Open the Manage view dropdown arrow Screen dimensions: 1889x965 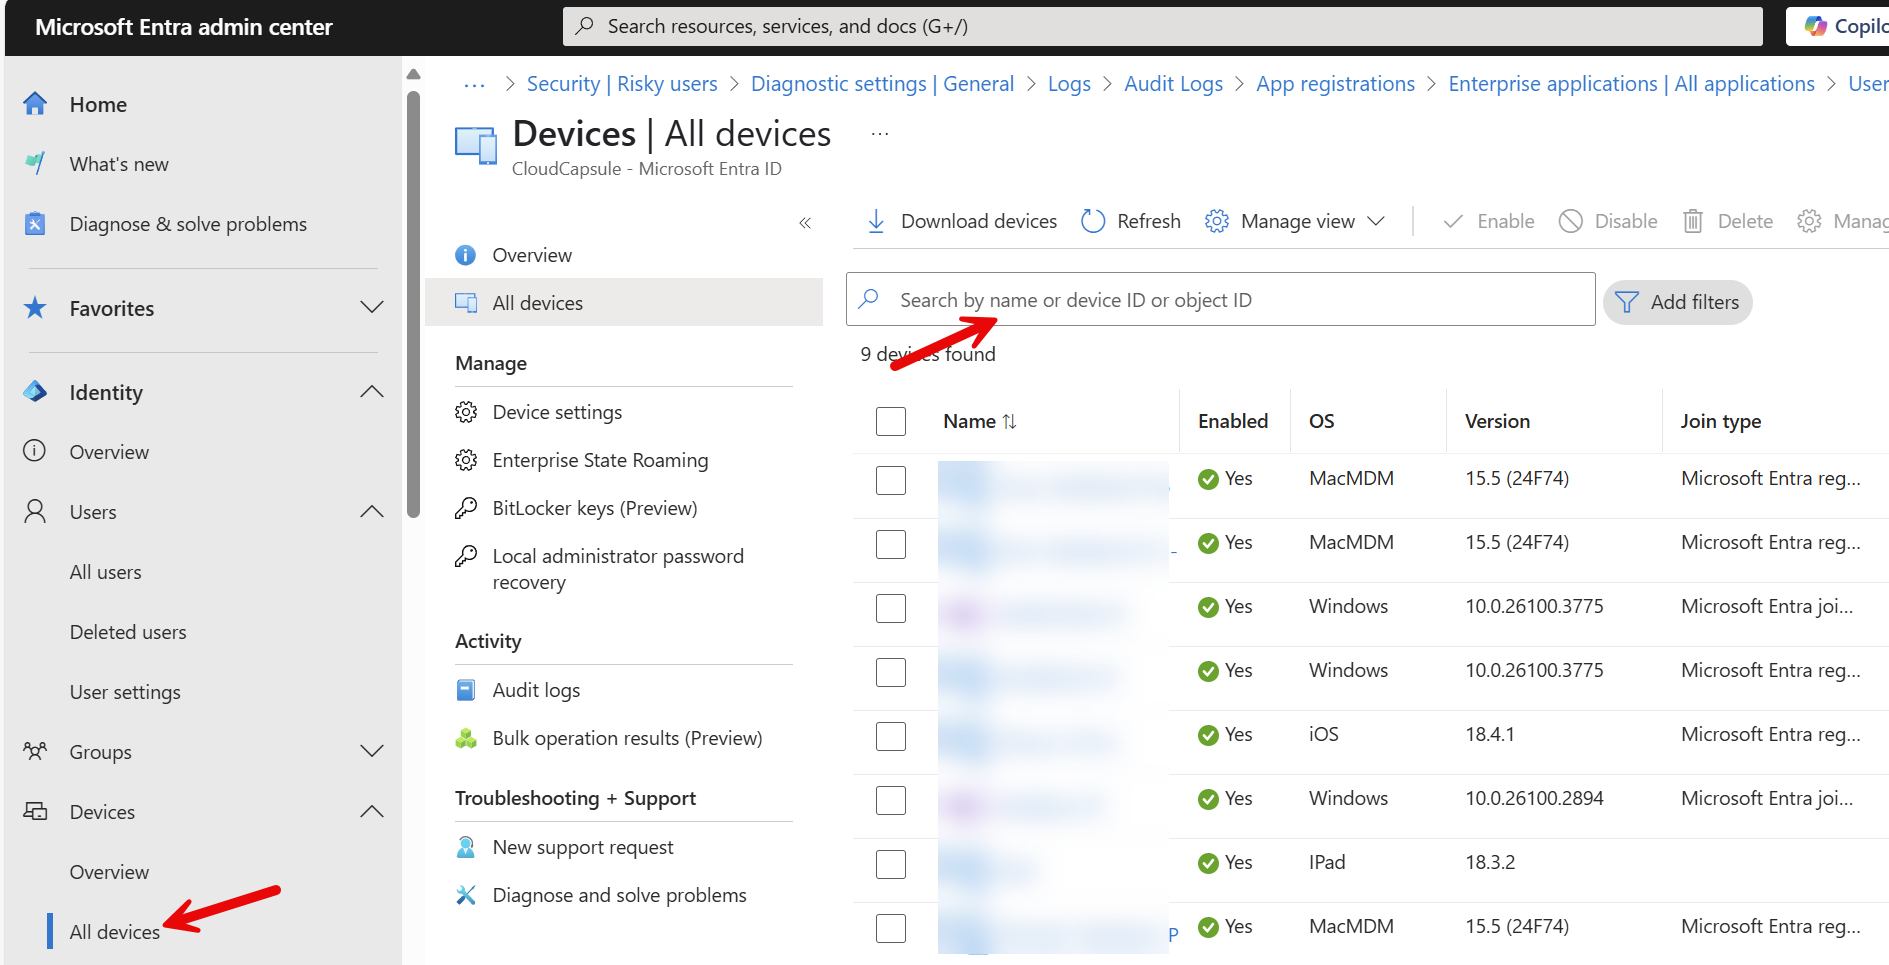pos(1376,221)
